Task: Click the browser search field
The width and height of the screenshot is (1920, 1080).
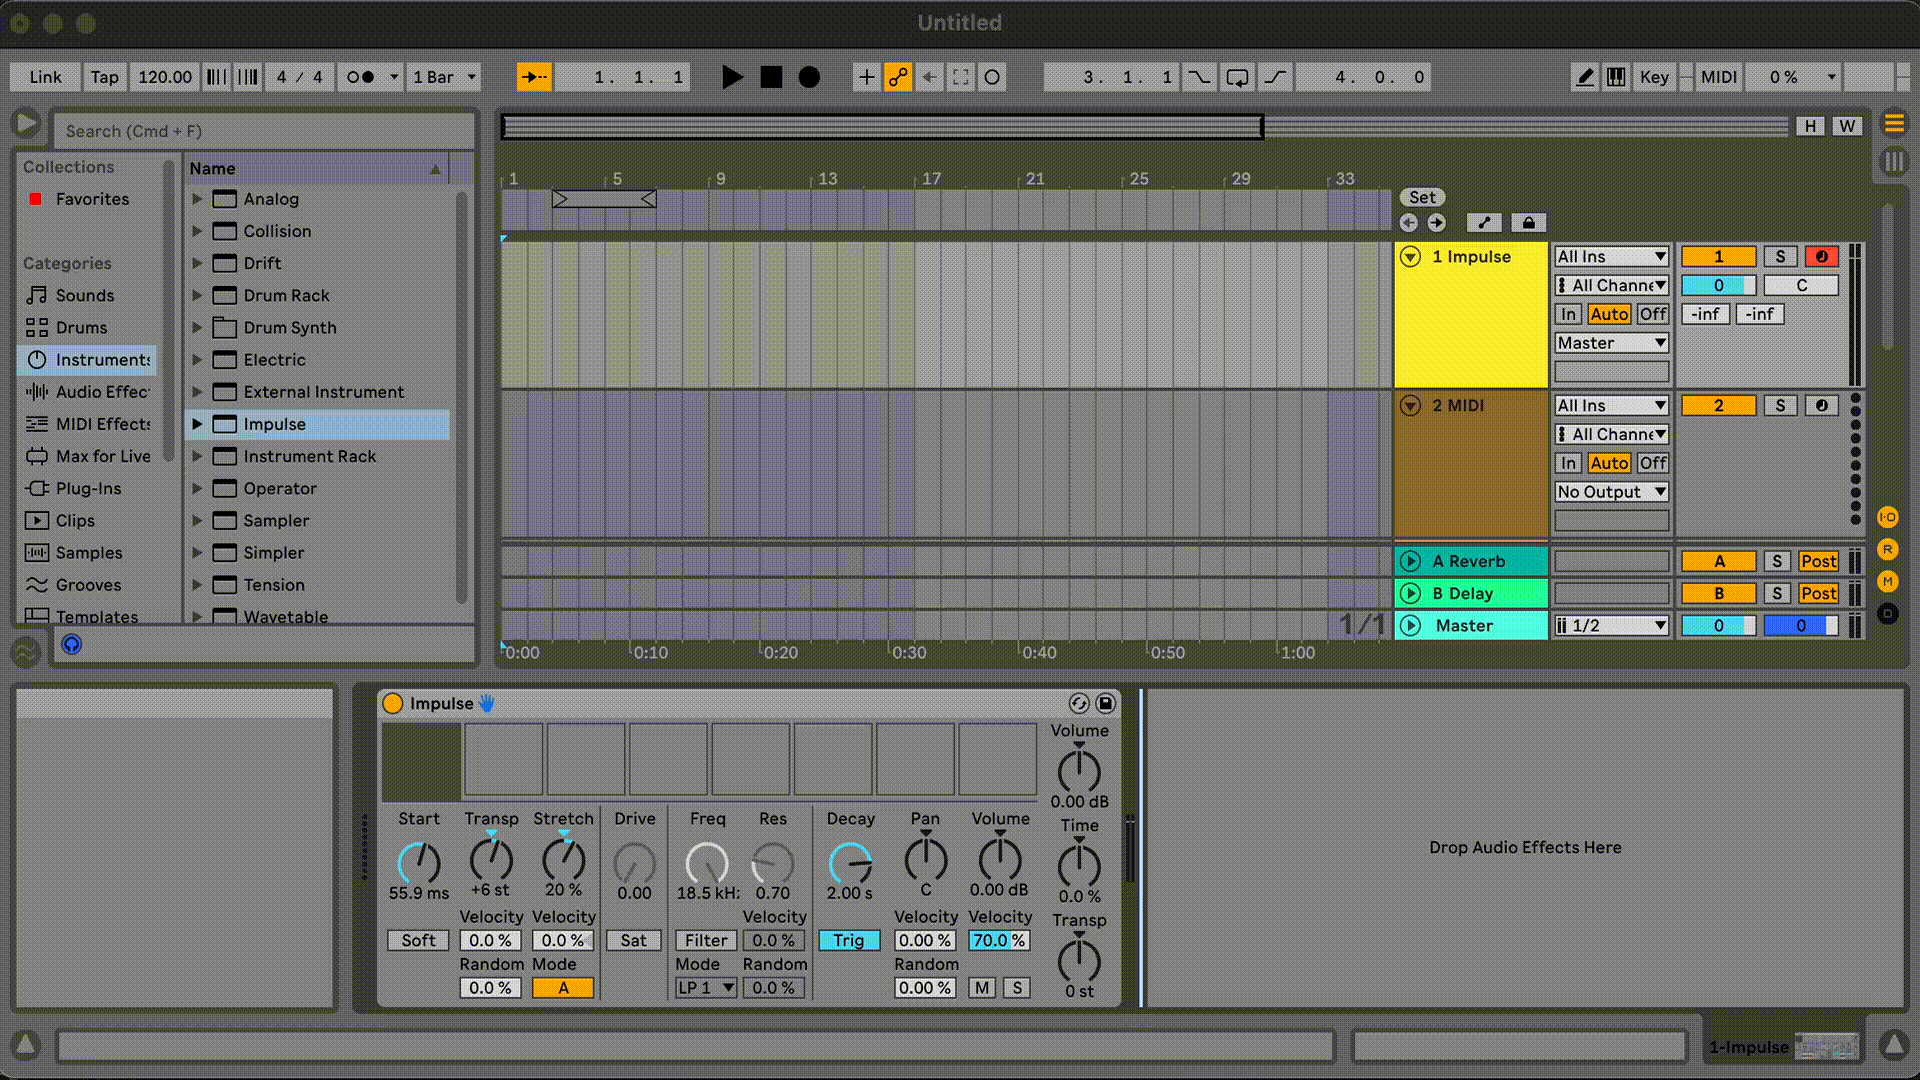Action: coord(264,131)
